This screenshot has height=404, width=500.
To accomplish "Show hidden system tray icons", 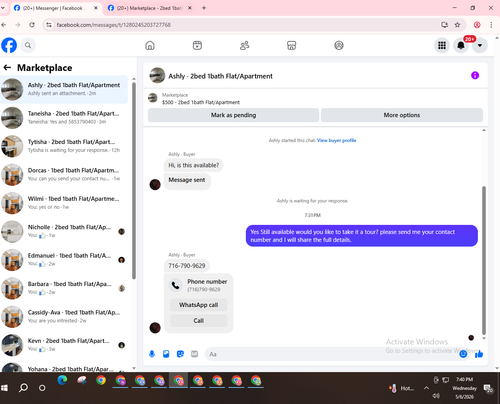I will coord(426,388).
